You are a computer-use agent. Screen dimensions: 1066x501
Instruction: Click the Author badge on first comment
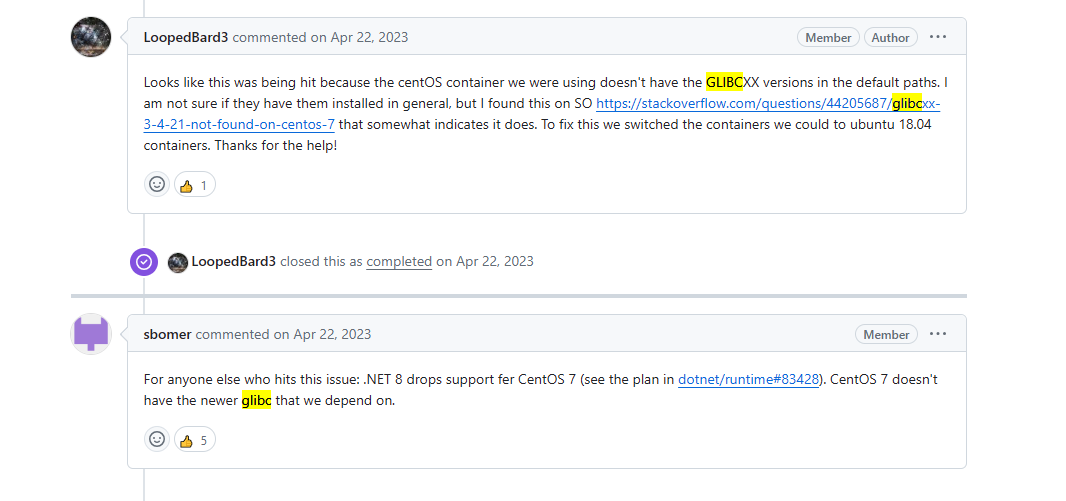click(891, 37)
